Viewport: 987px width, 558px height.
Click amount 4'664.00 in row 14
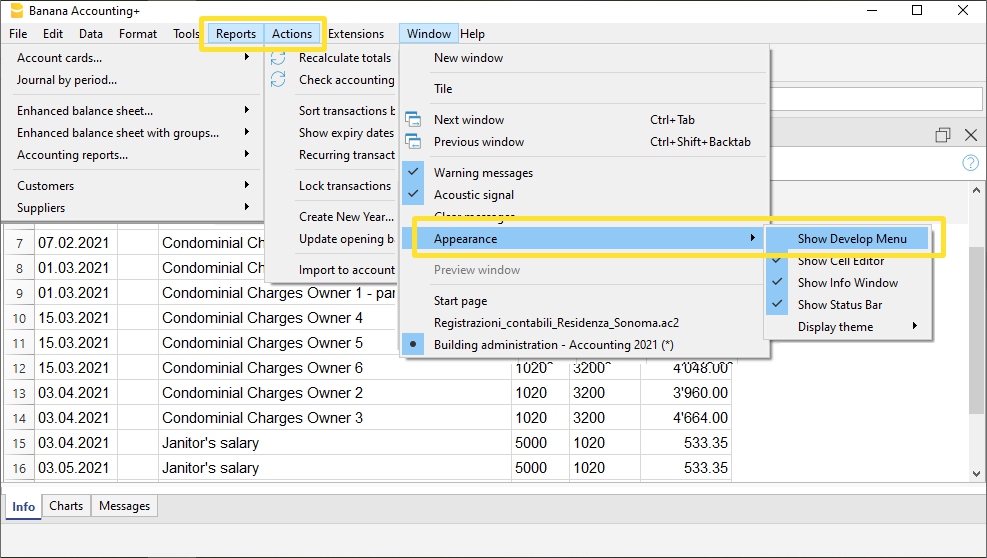(x=685, y=418)
